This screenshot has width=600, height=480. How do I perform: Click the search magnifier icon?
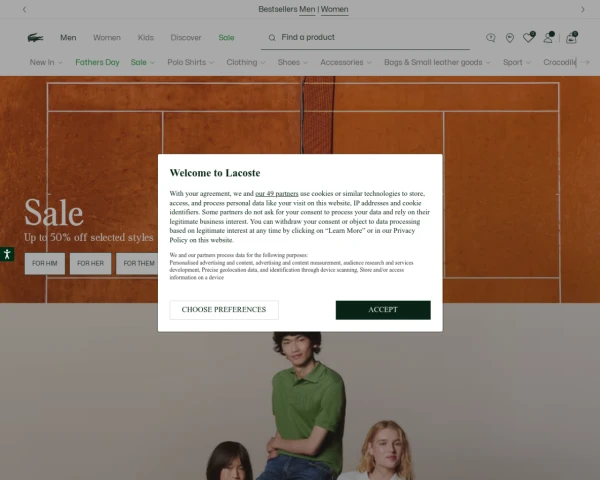[272, 38]
